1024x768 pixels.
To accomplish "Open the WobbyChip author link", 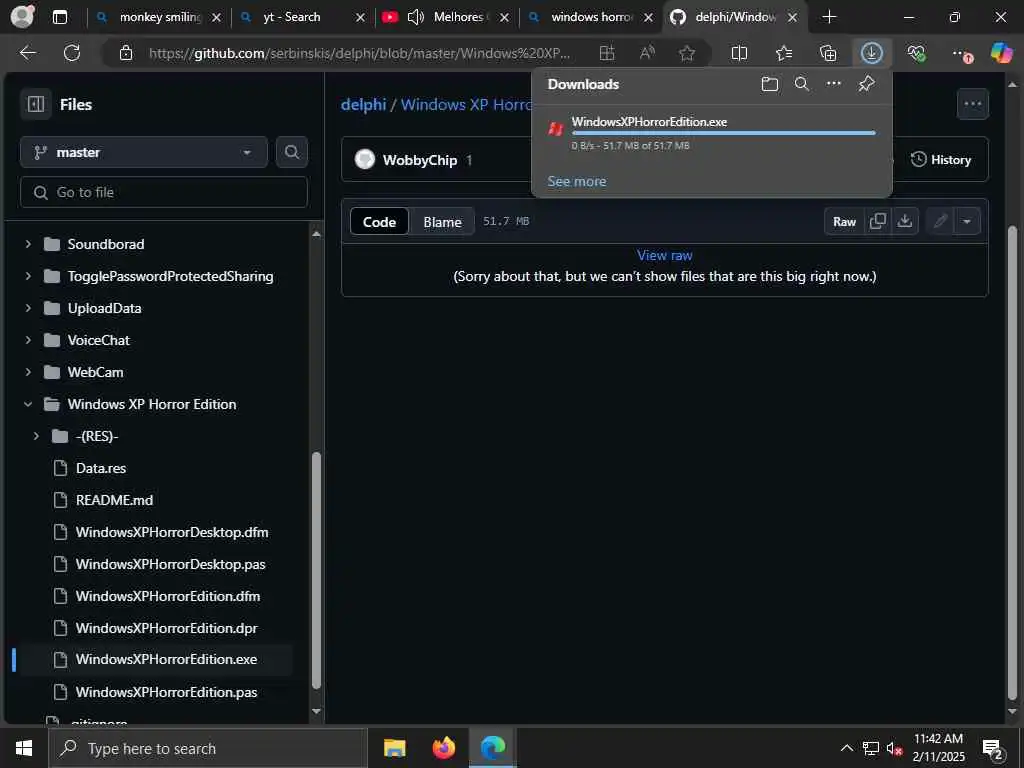I will pyautogui.click(x=420, y=160).
